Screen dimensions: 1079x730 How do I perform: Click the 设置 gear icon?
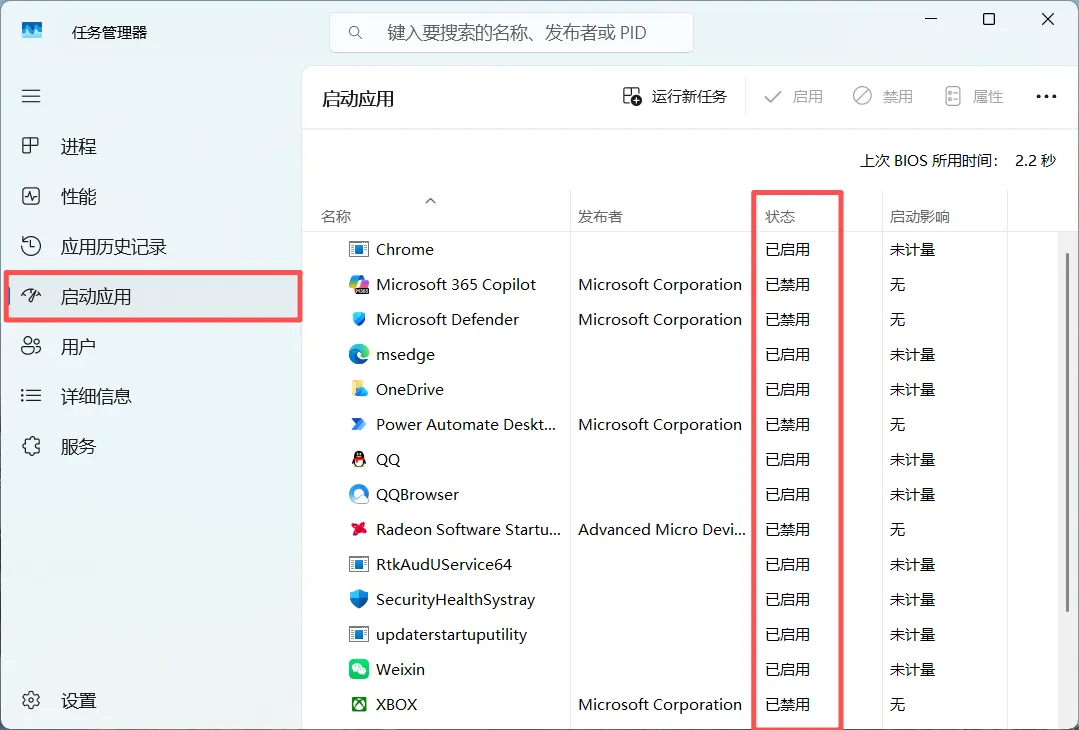[31, 700]
